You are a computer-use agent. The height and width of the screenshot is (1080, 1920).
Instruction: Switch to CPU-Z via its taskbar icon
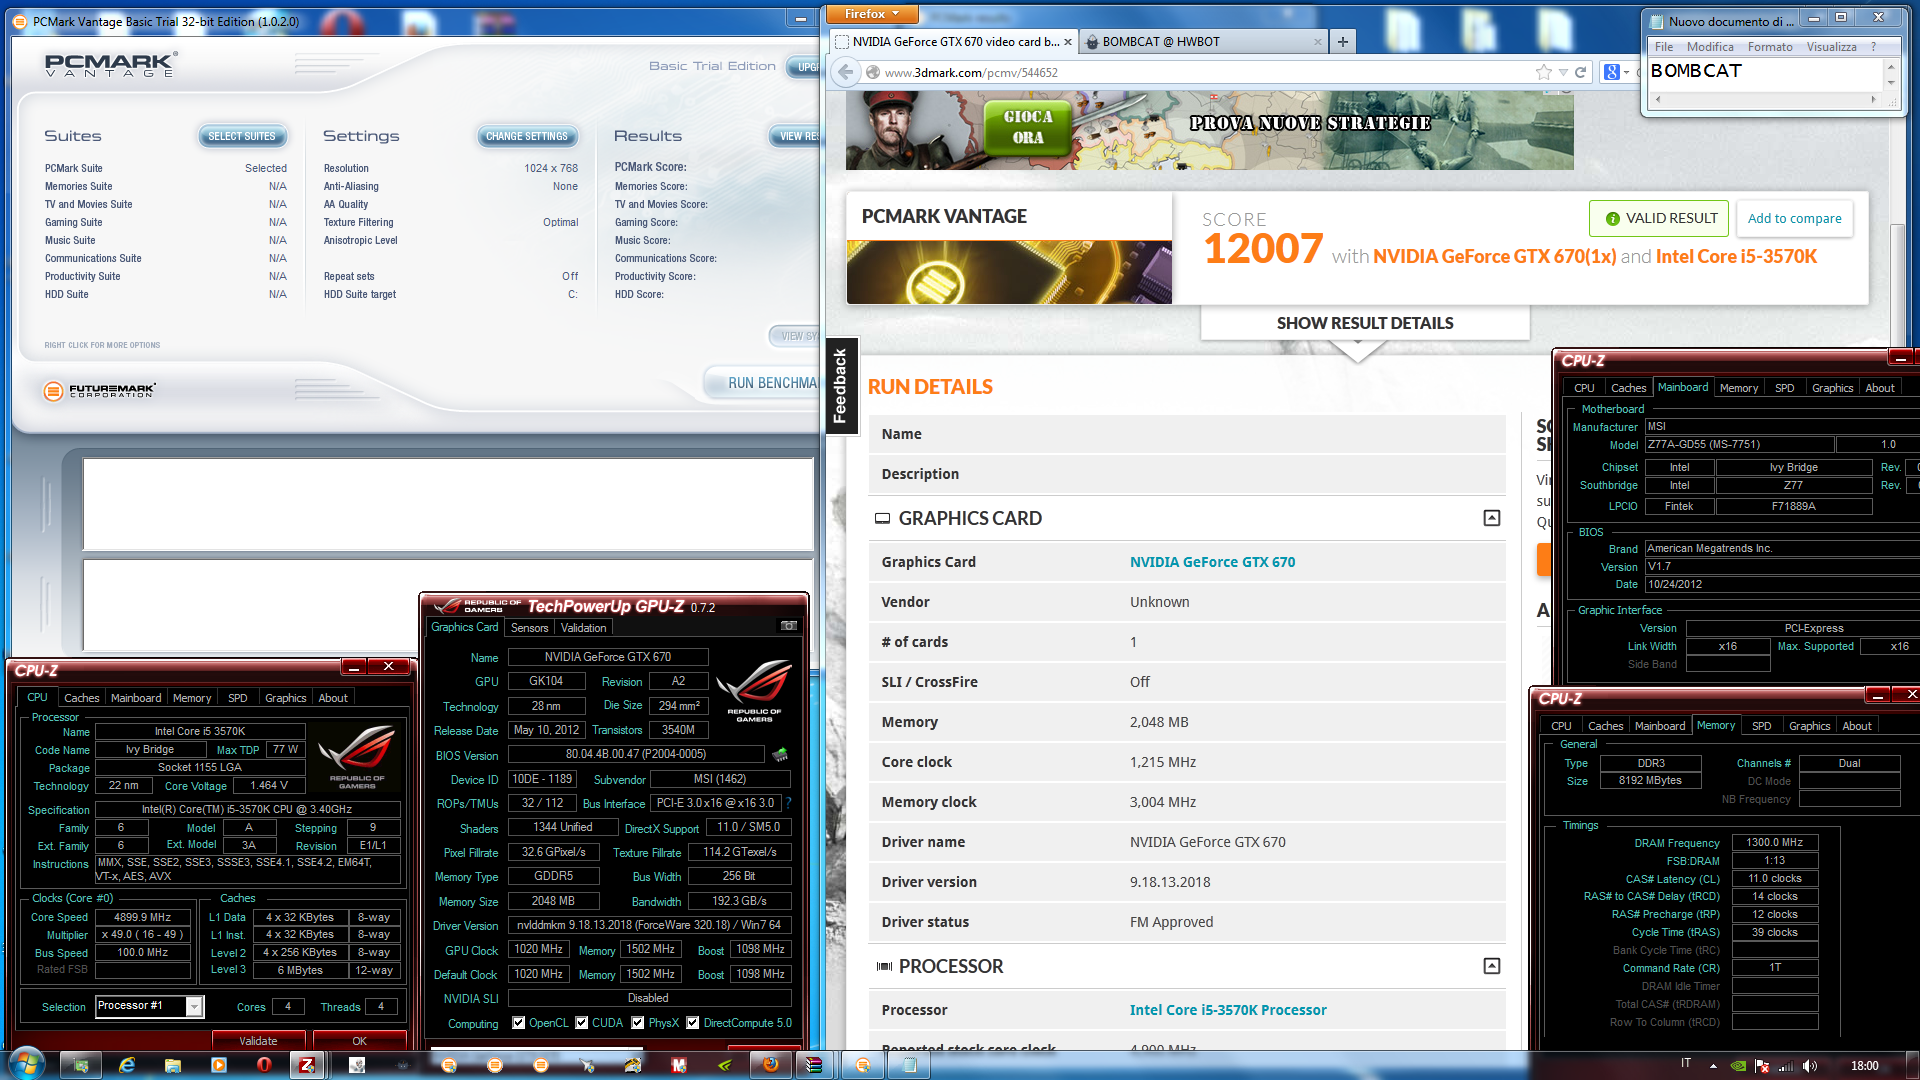308,1065
